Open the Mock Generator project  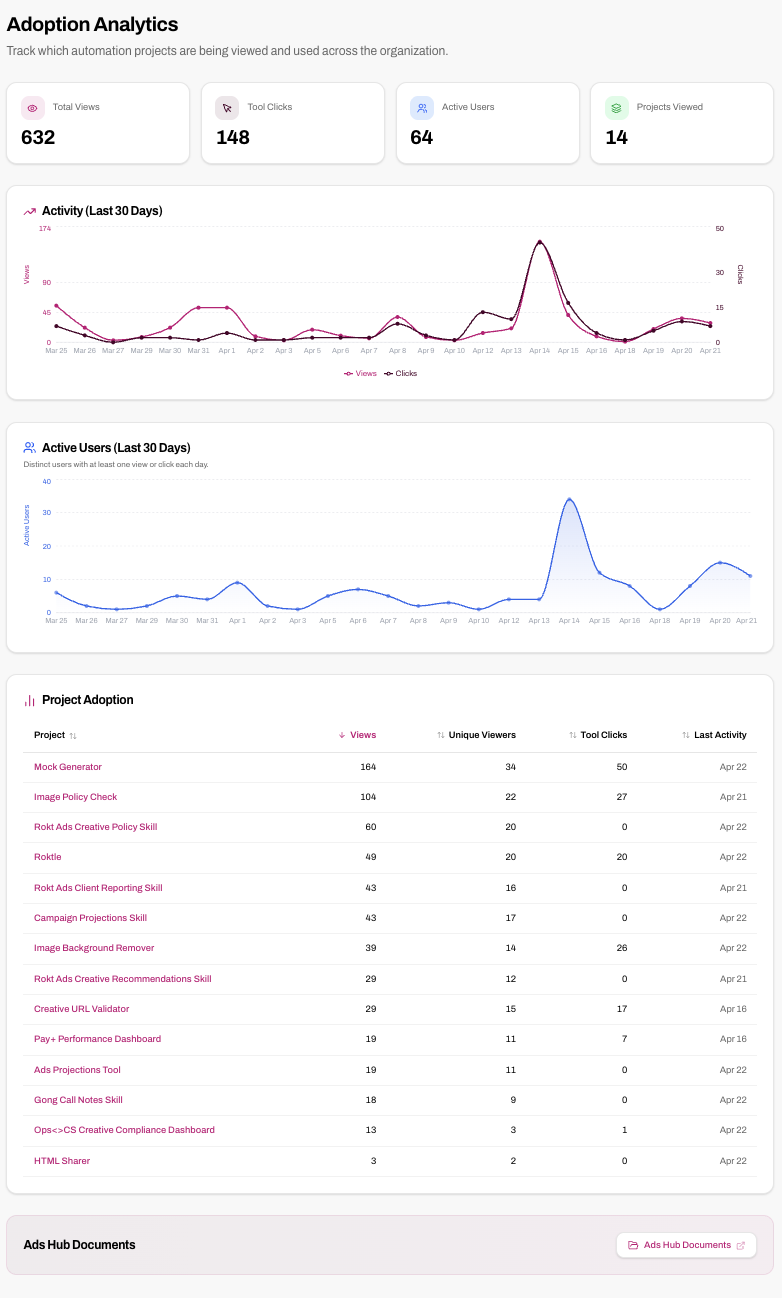[x=68, y=767]
